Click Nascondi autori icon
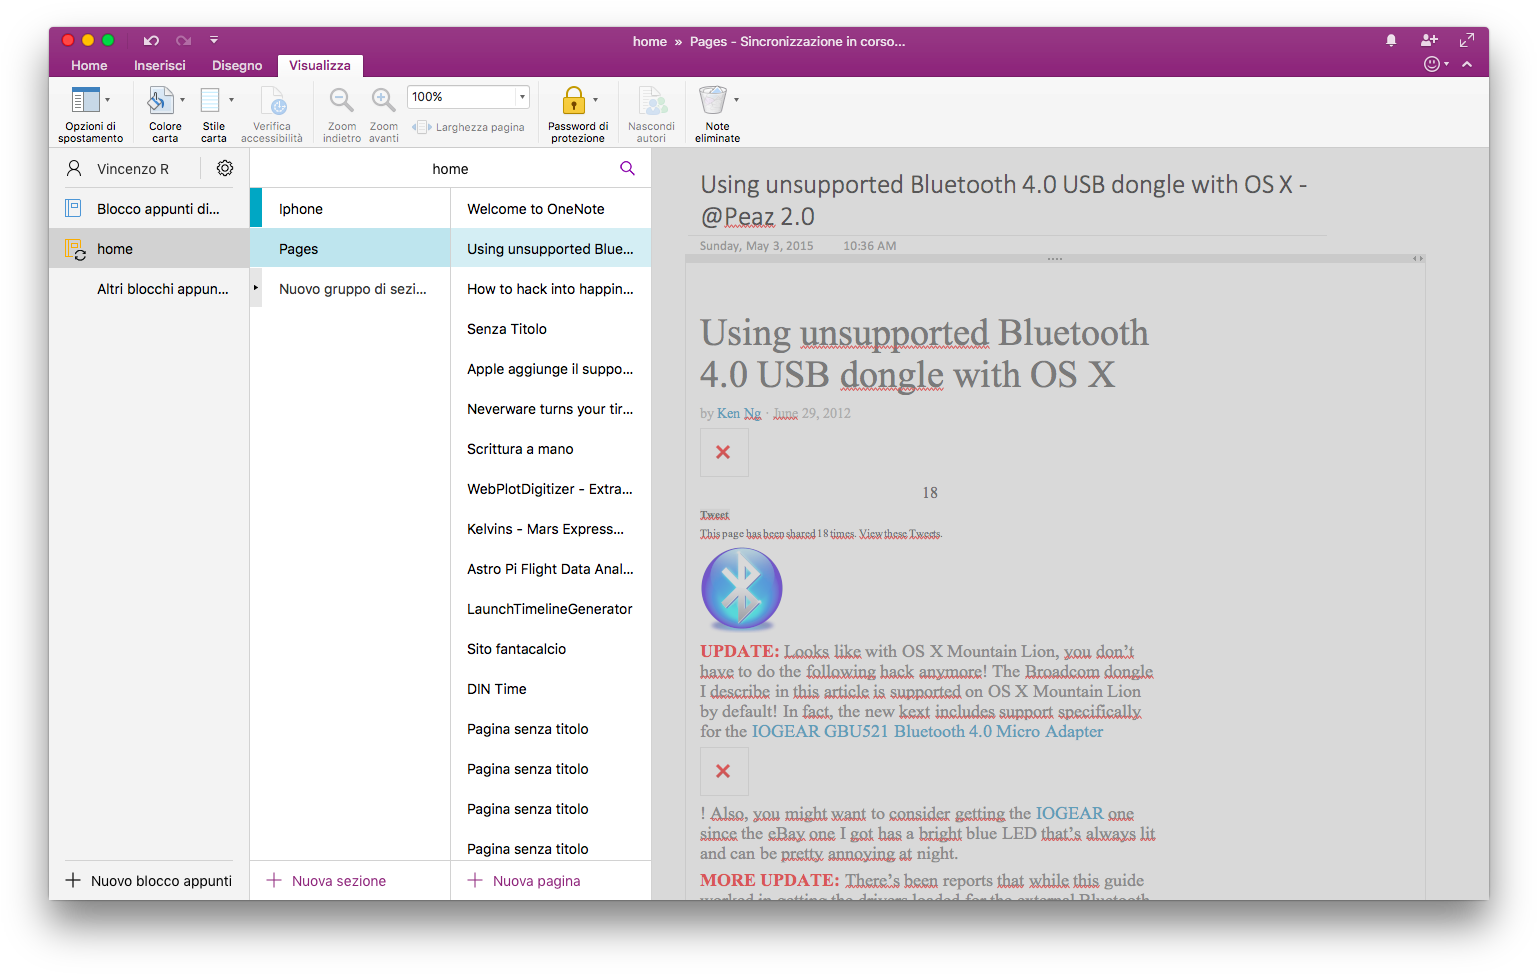Screen dimensions: 1537x974 click(652, 101)
